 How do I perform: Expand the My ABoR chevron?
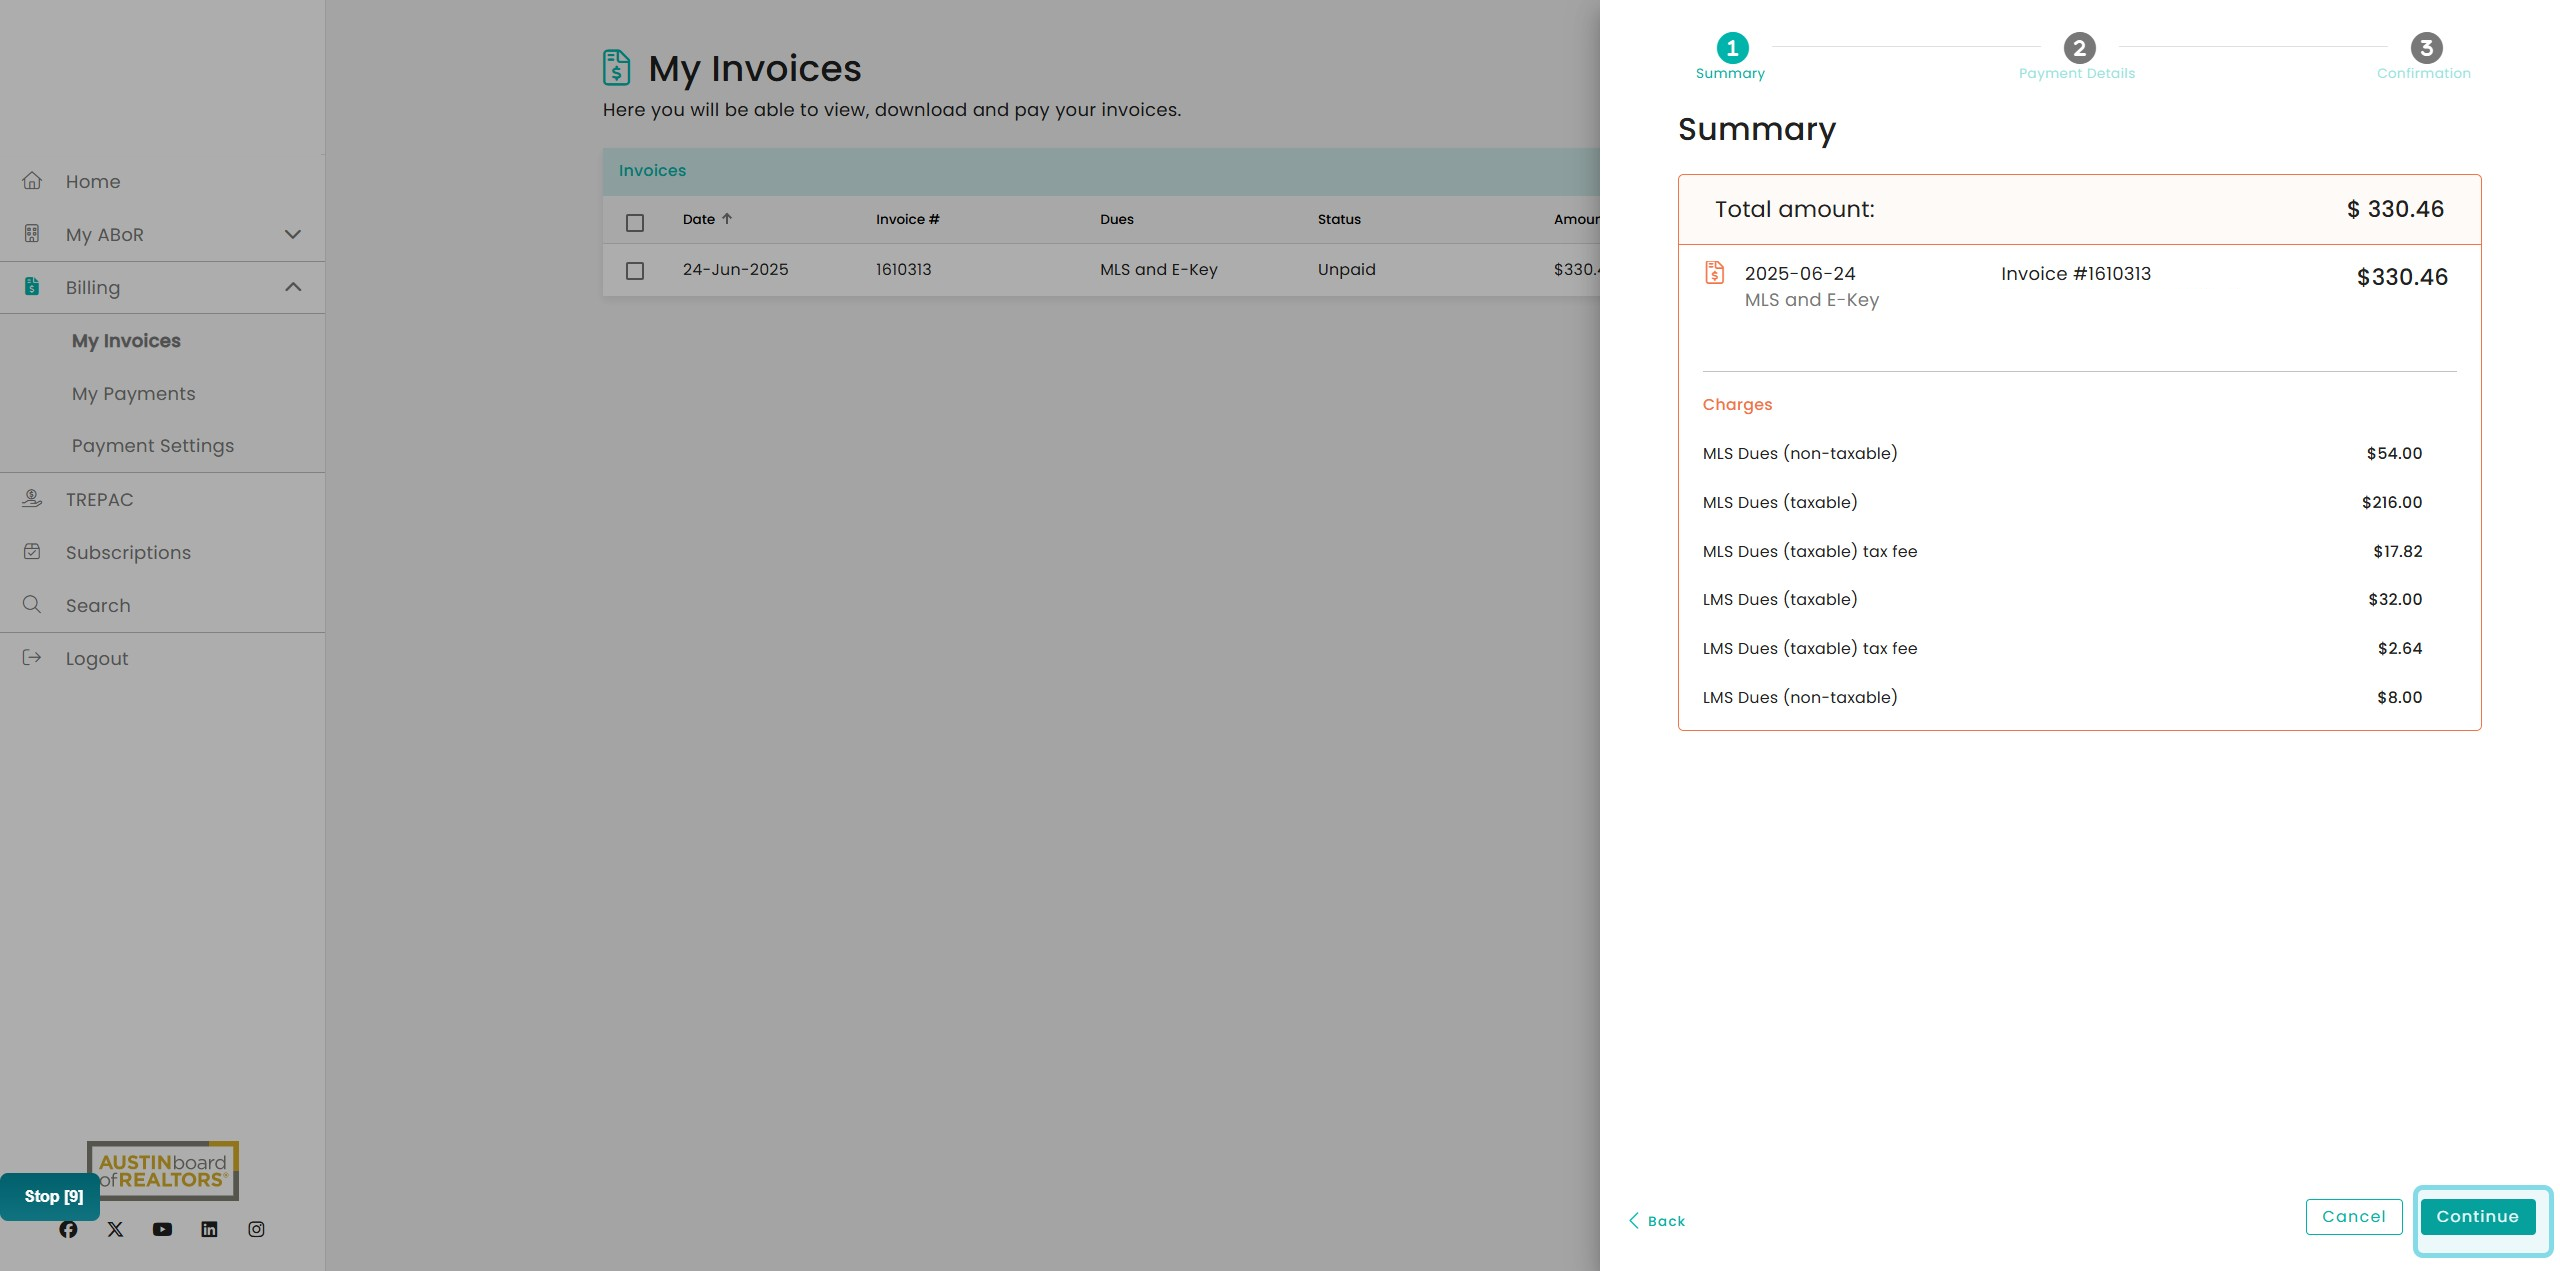click(293, 234)
